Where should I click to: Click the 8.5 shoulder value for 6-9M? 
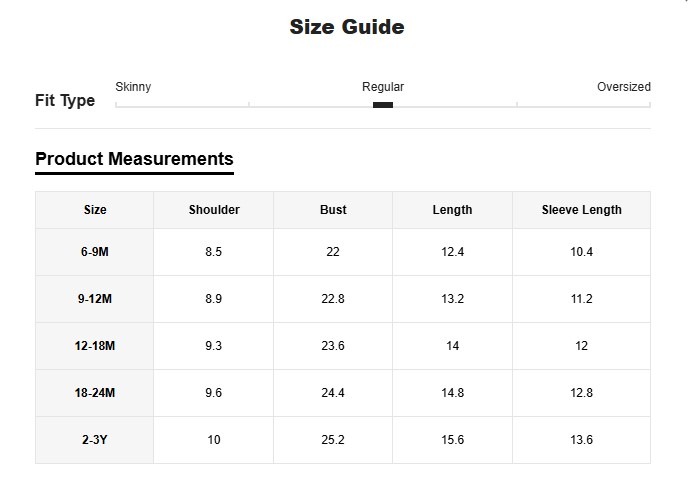(x=213, y=252)
